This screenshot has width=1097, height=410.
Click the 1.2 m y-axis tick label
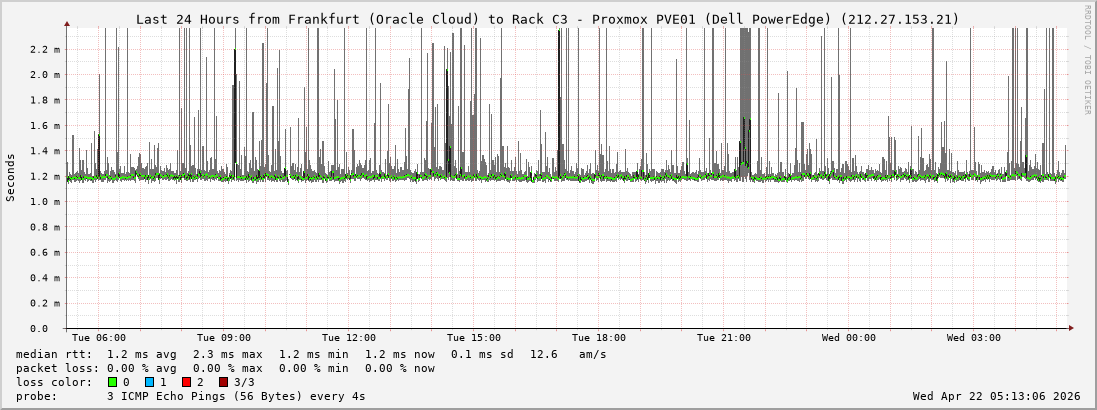tap(45, 176)
